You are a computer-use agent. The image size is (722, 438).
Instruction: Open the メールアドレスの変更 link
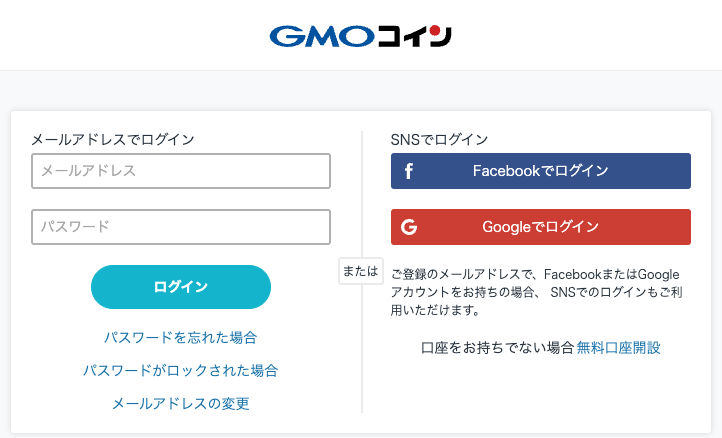coord(180,403)
